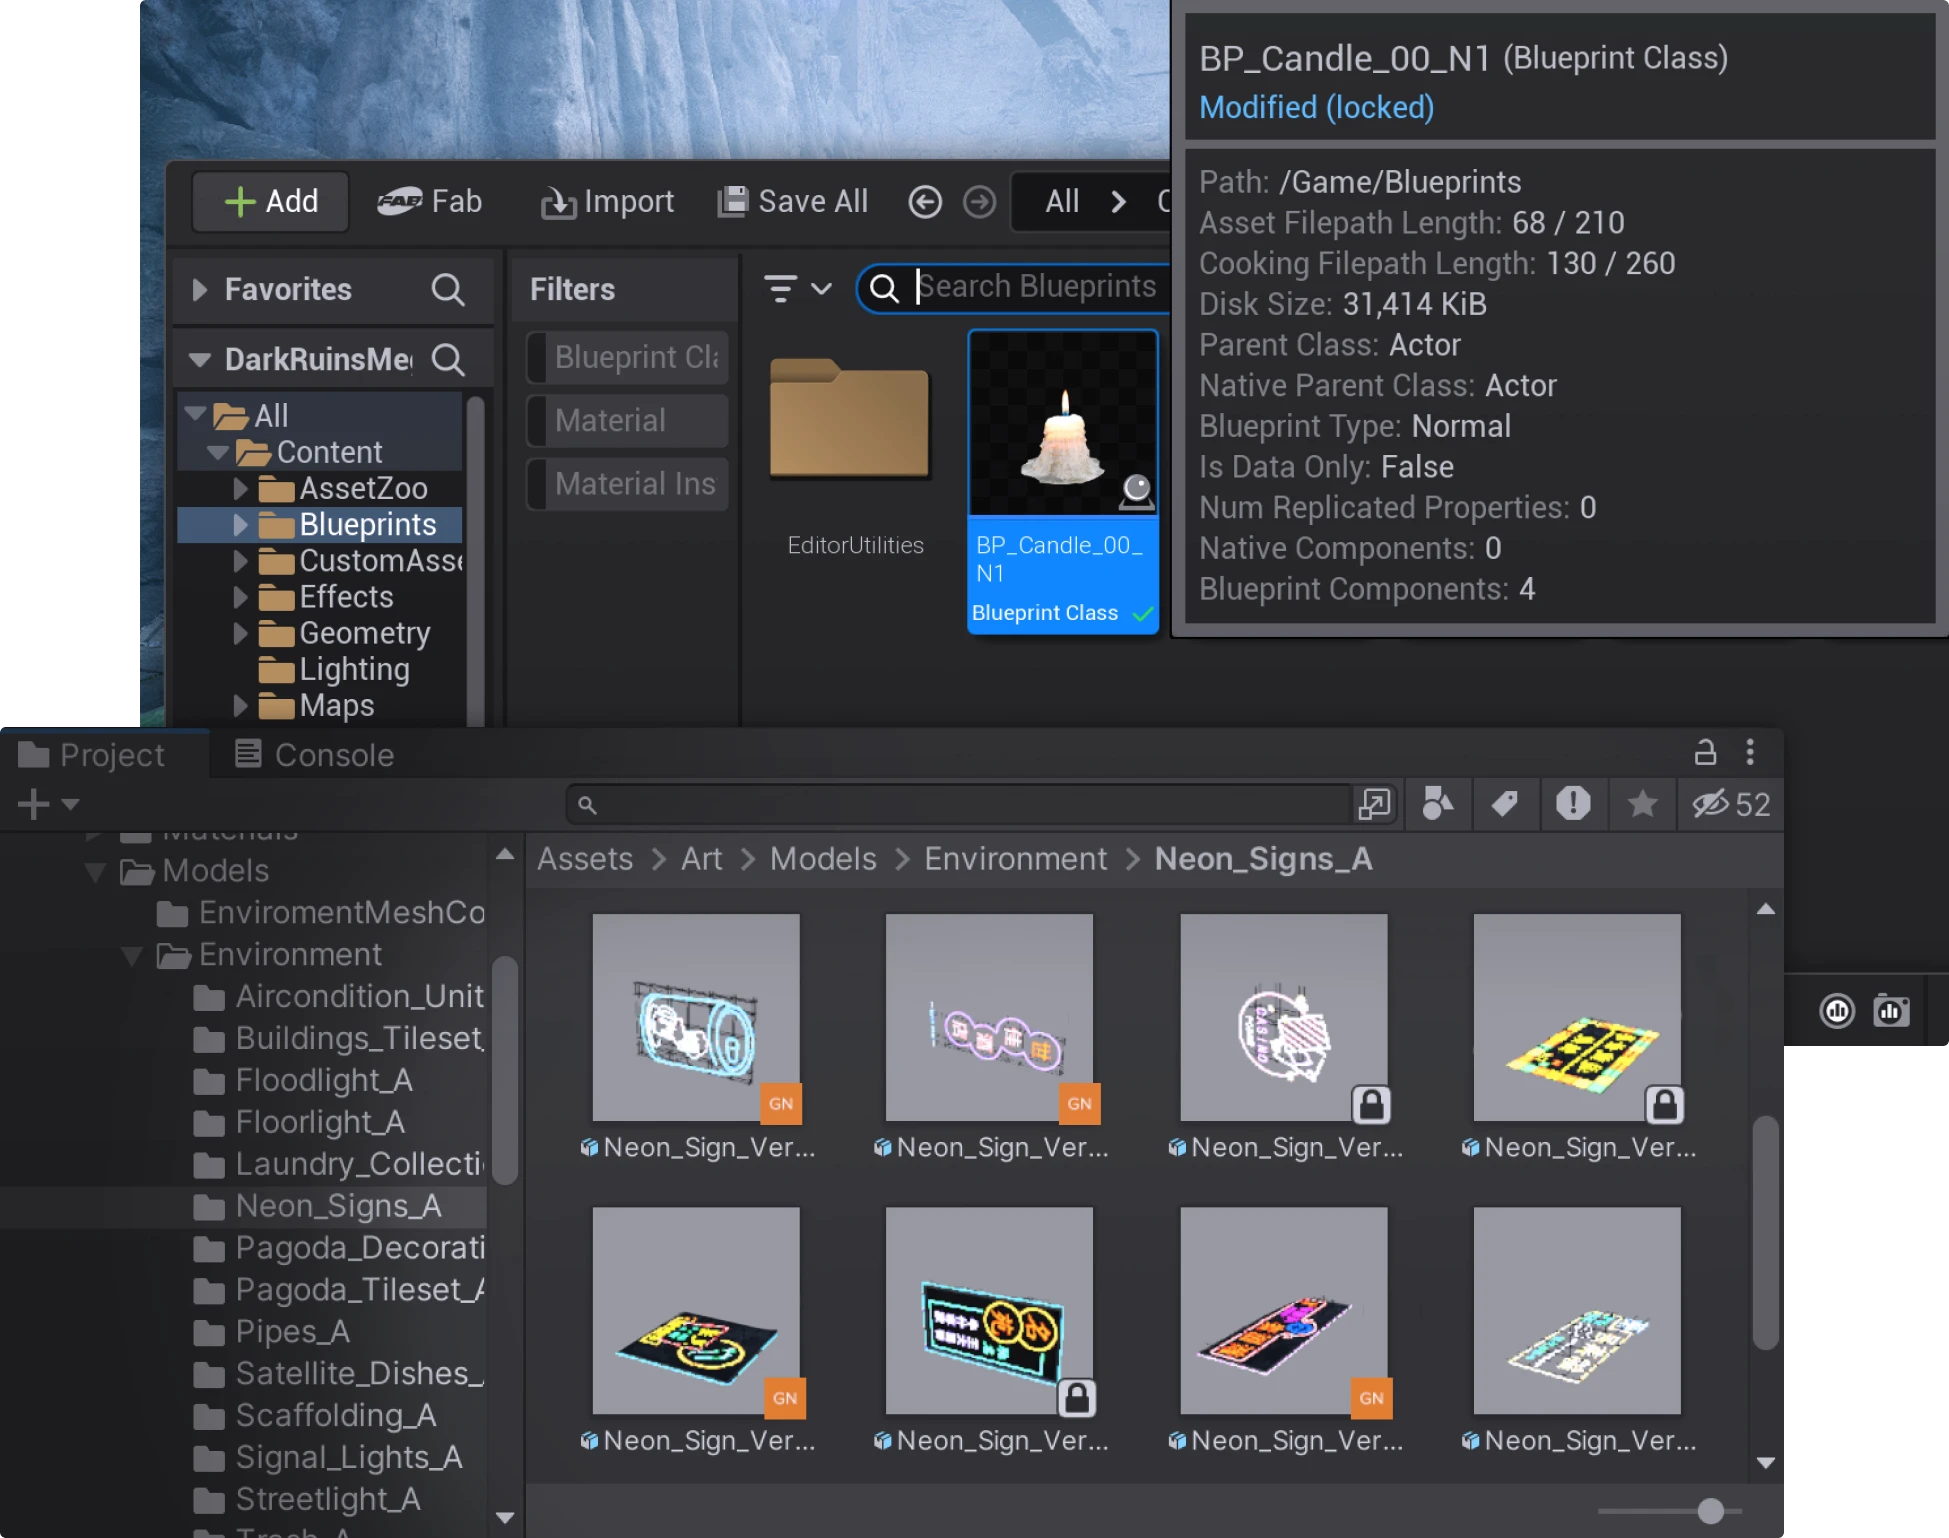Expand the Effects folder in the tree

[240, 597]
